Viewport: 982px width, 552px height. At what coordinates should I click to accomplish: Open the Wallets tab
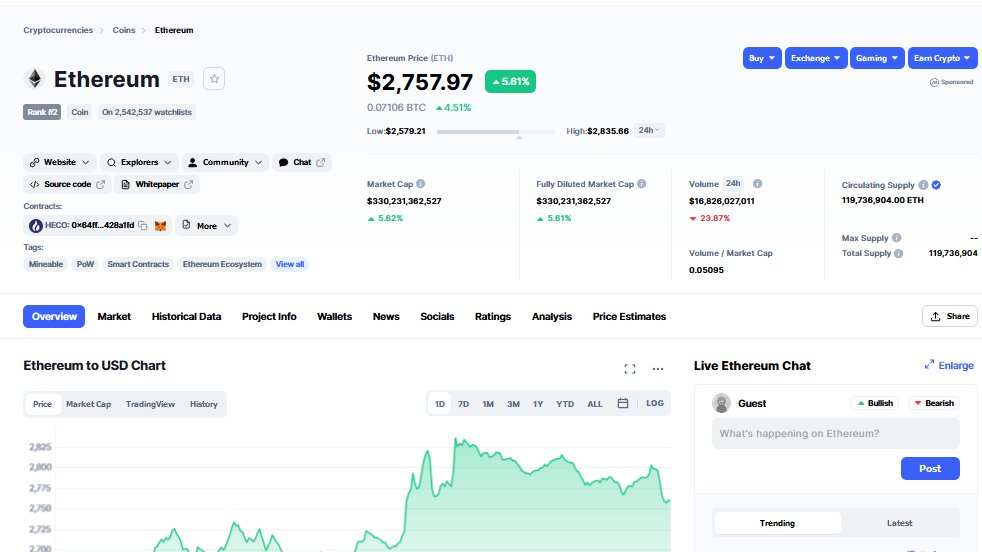334,316
